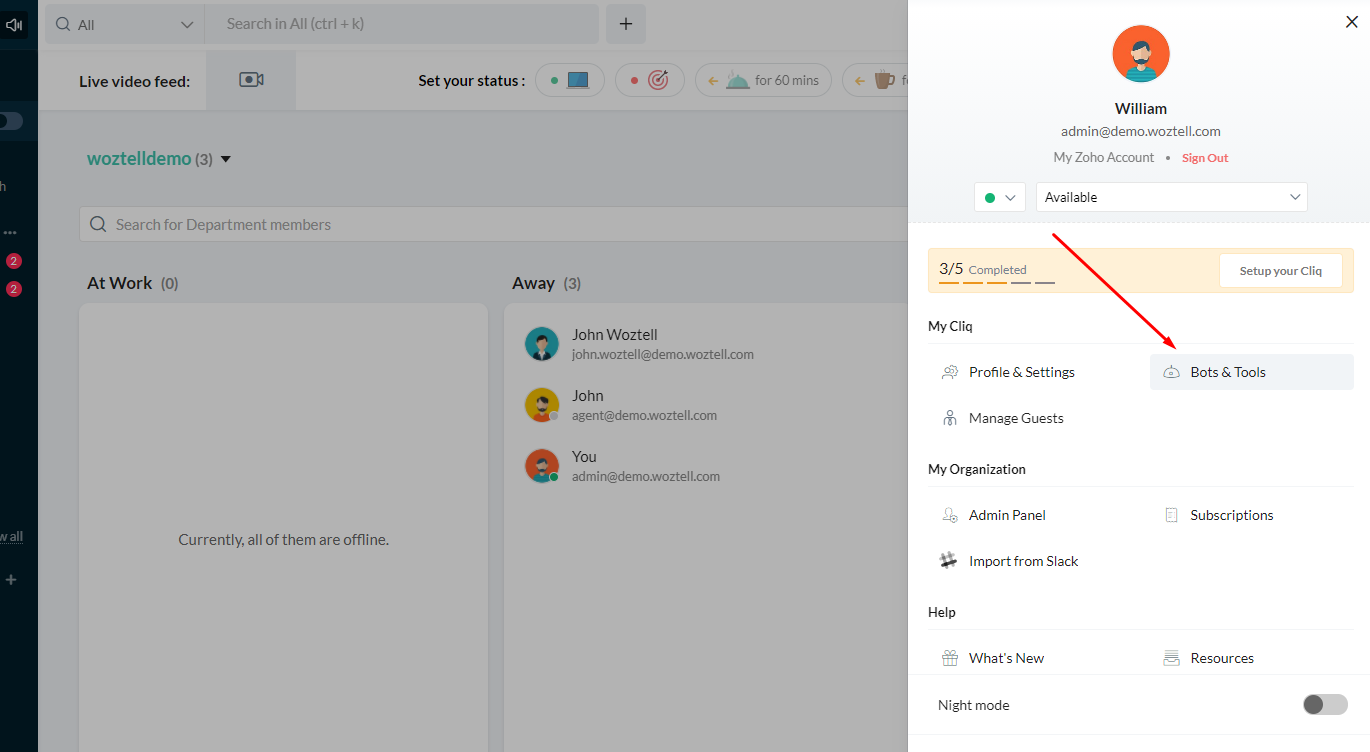The width and height of the screenshot is (1370, 752).
Task: Click the plus icon in the left sidebar
Action: [x=11, y=579]
